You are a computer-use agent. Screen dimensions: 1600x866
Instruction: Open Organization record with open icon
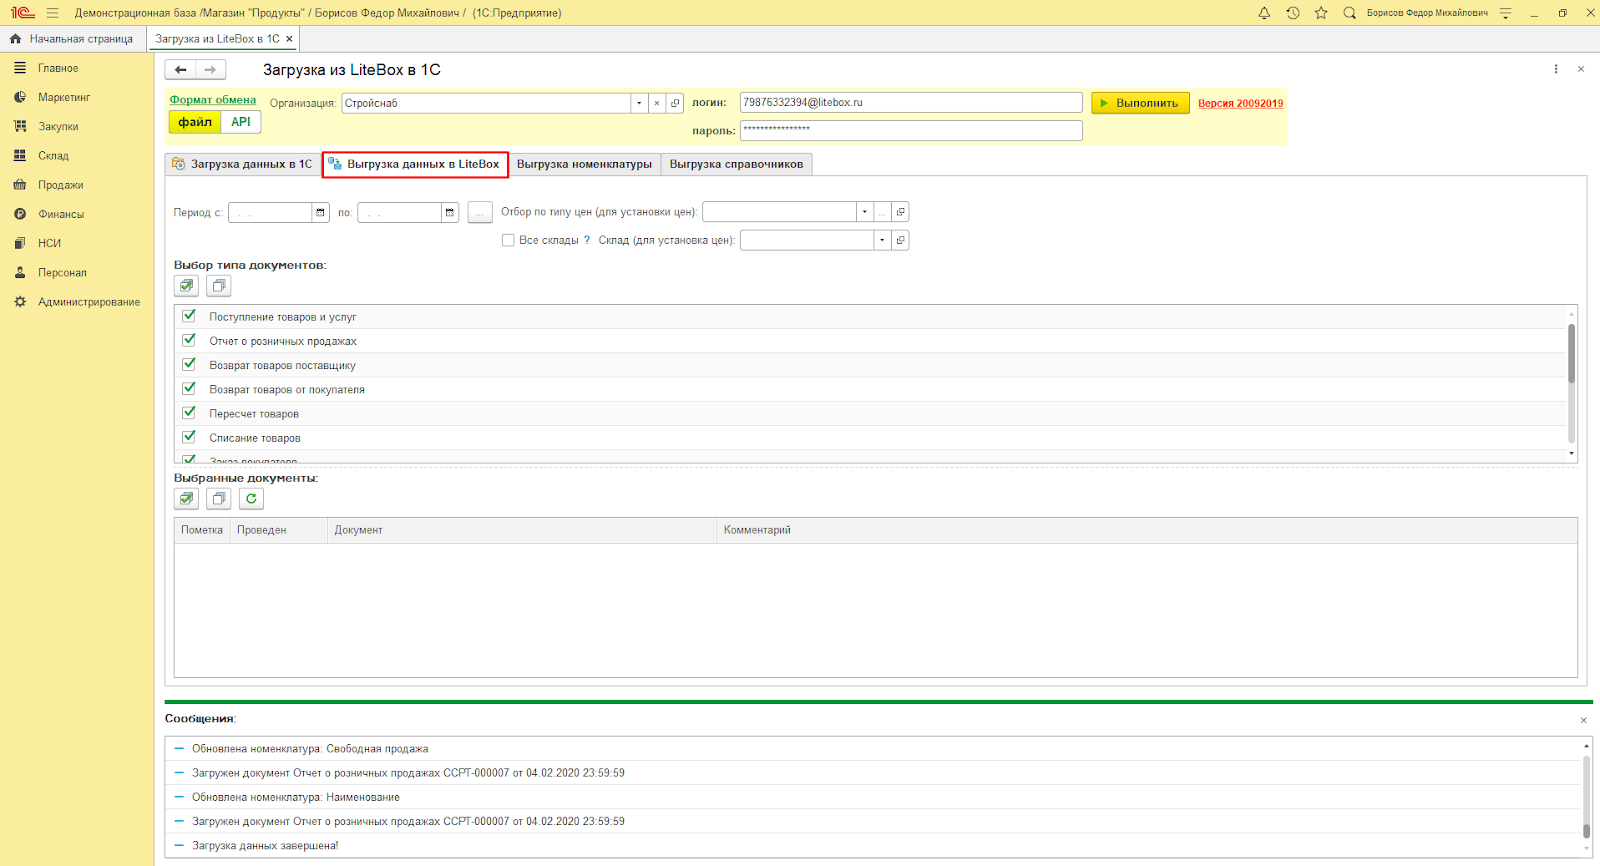(675, 103)
